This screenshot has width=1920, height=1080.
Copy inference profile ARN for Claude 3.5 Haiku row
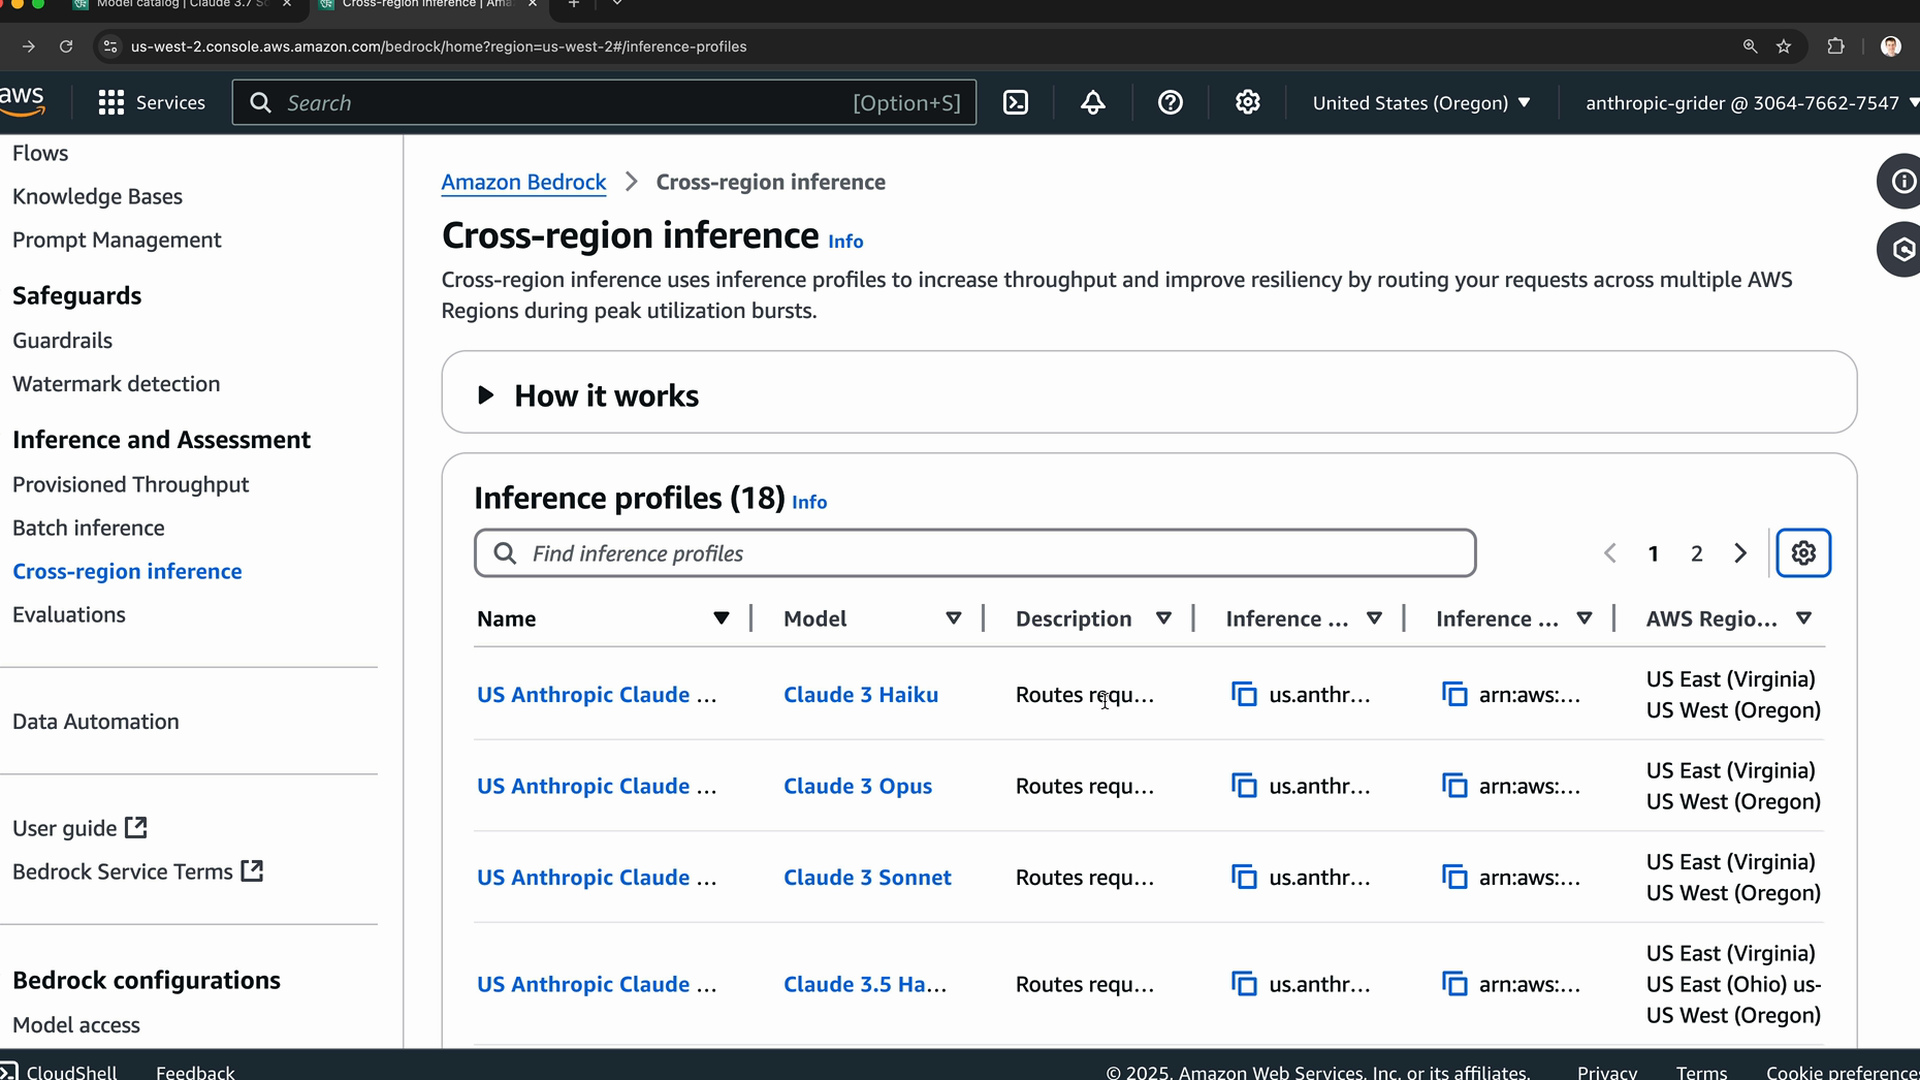[x=1454, y=984]
